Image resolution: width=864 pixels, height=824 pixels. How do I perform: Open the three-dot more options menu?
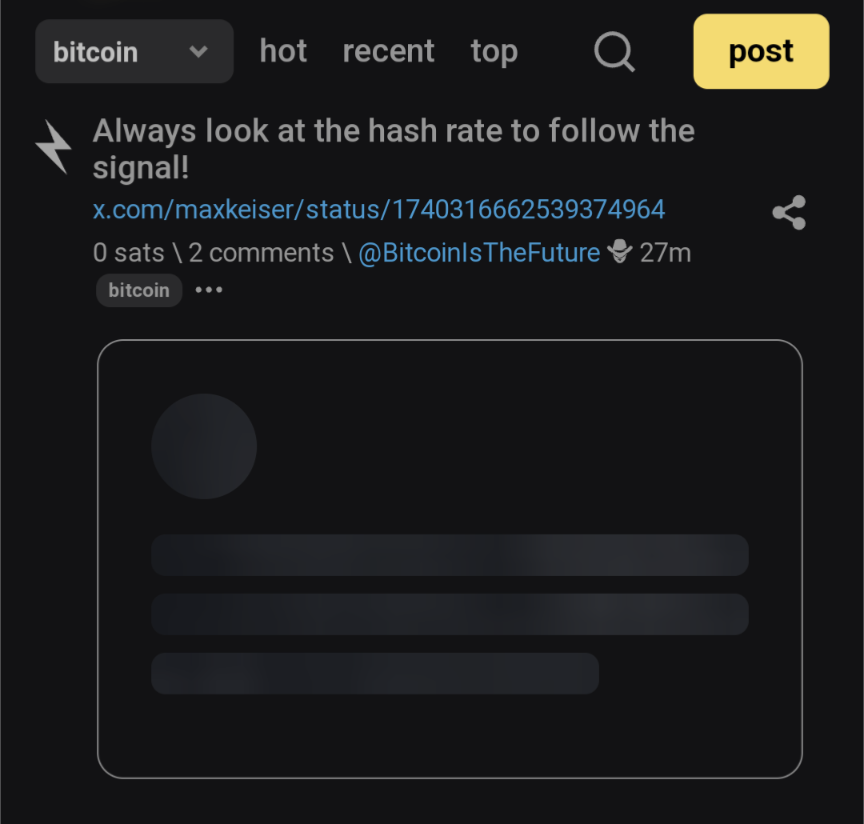click(x=209, y=290)
